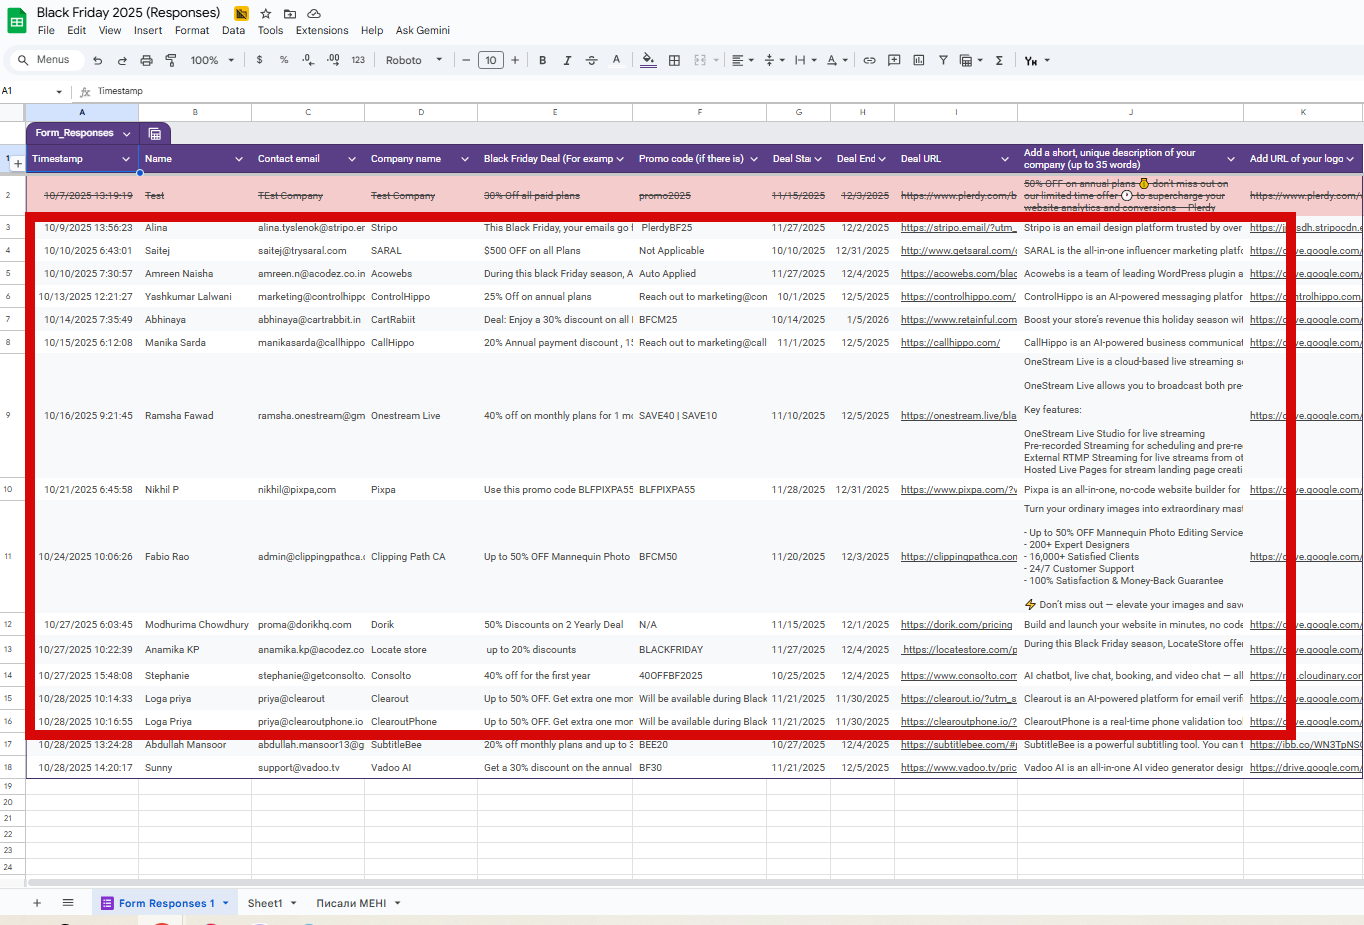Click the horizontal scrollbar

pyautogui.click(x=694, y=882)
